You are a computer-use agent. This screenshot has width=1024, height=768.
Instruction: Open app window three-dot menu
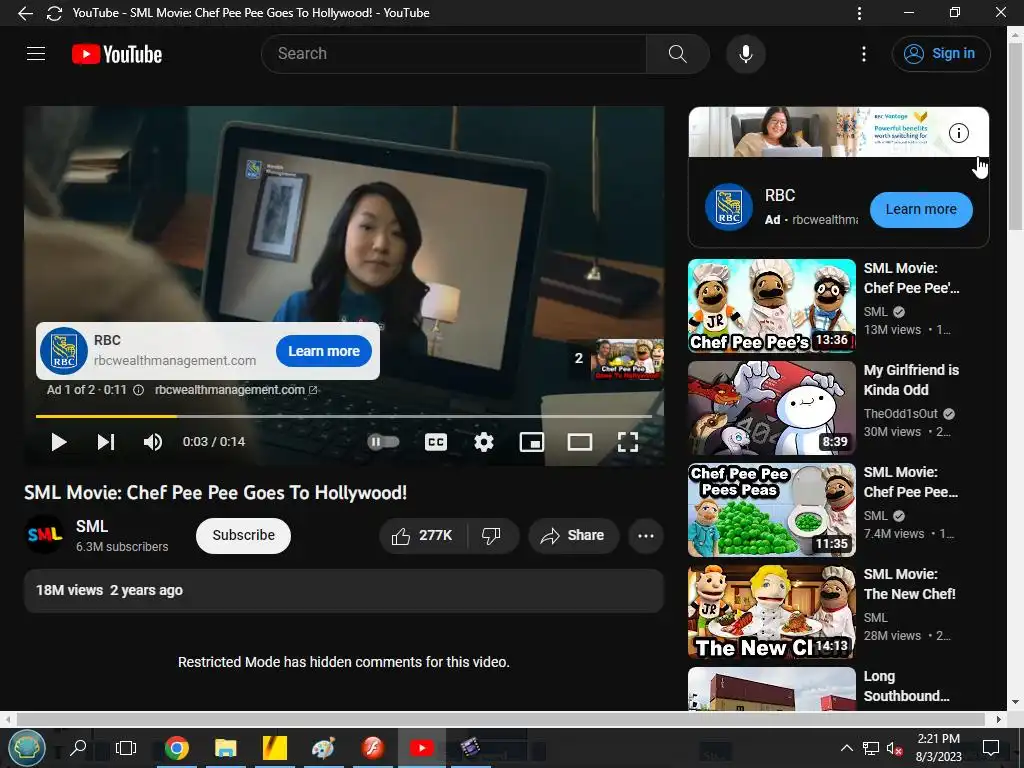859,13
